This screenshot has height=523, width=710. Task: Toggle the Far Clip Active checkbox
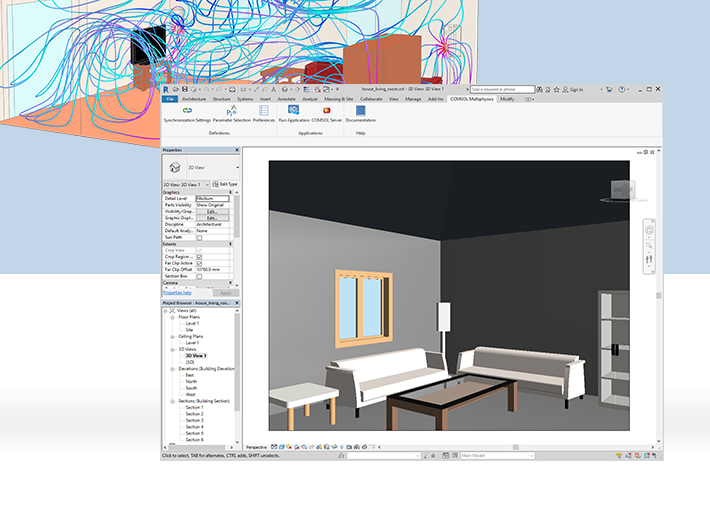point(199,264)
